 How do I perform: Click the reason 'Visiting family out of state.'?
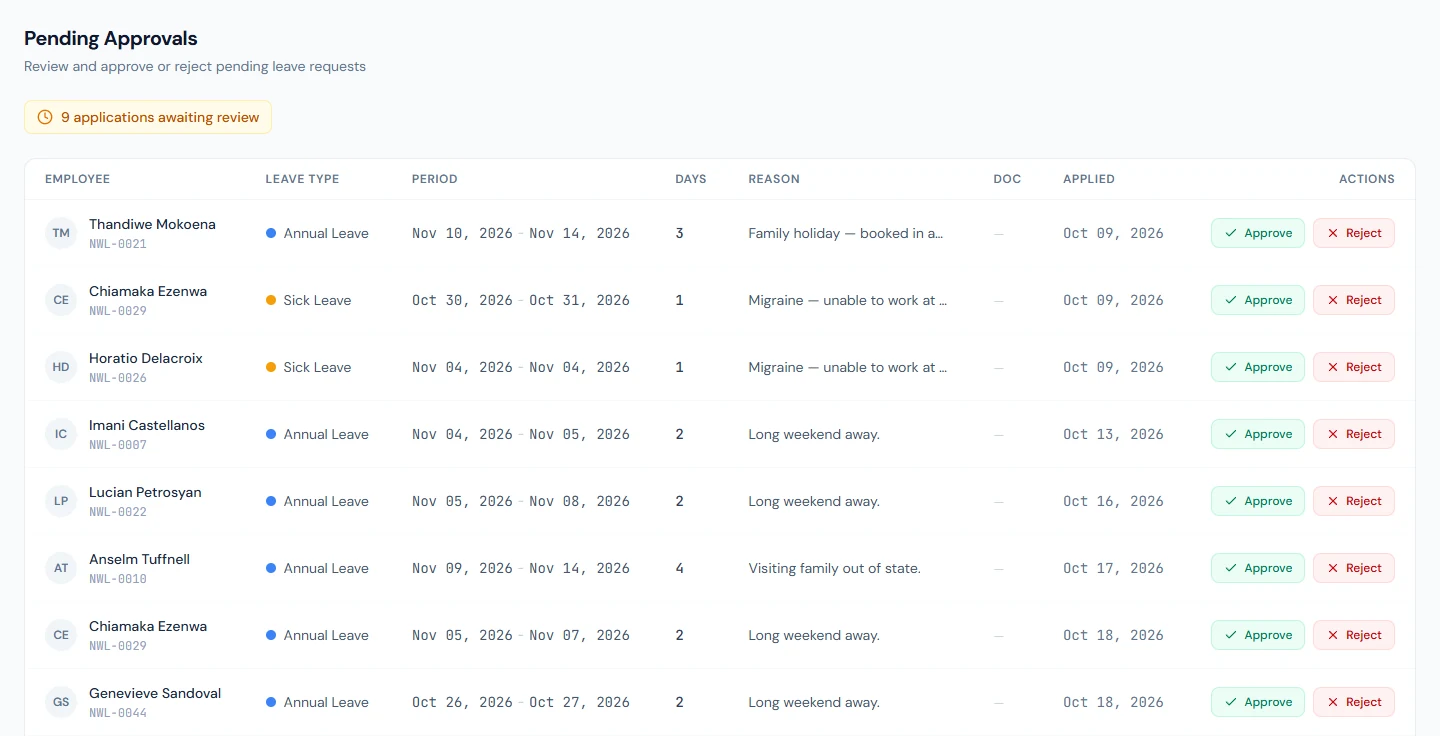pos(834,568)
